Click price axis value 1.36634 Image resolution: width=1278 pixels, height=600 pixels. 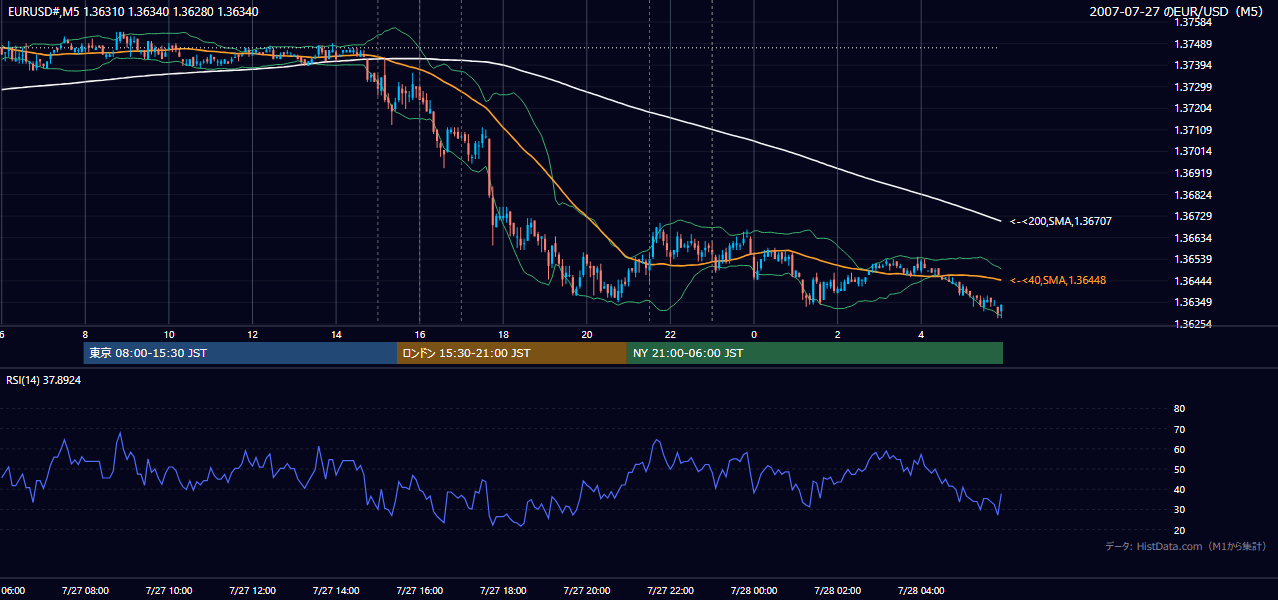pos(1193,238)
